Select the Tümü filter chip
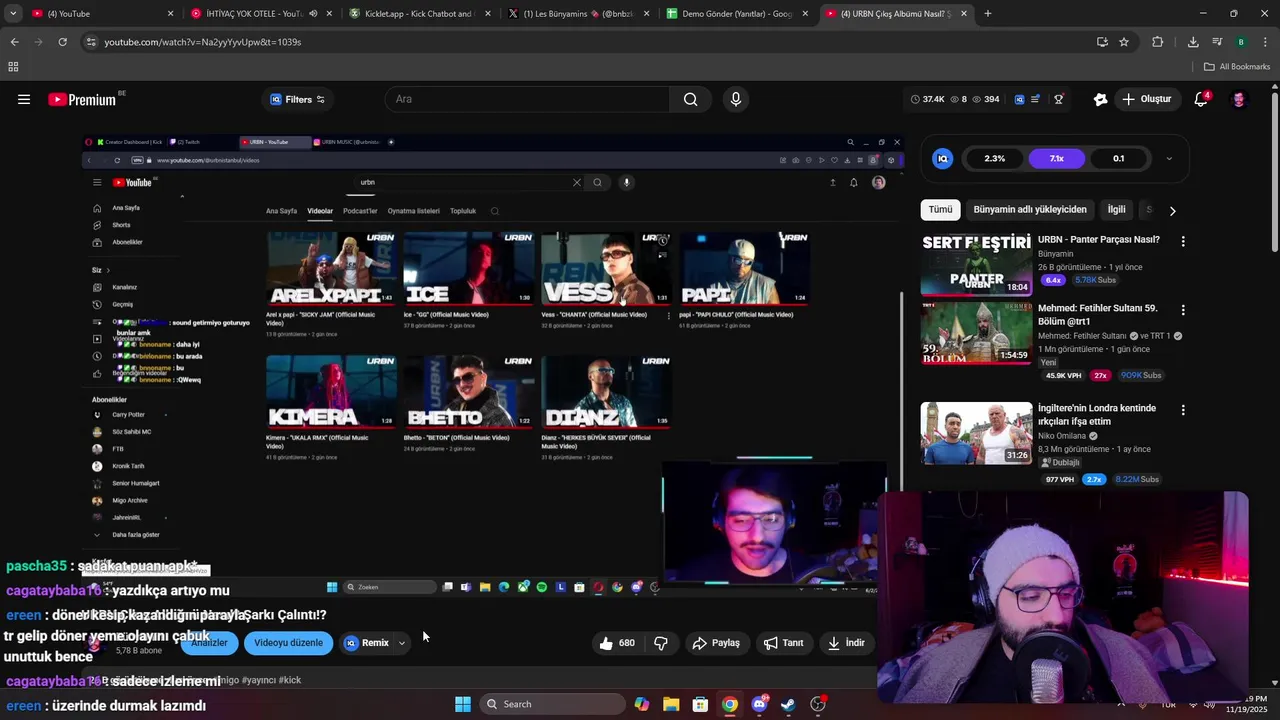The width and height of the screenshot is (1280, 720). (940, 210)
